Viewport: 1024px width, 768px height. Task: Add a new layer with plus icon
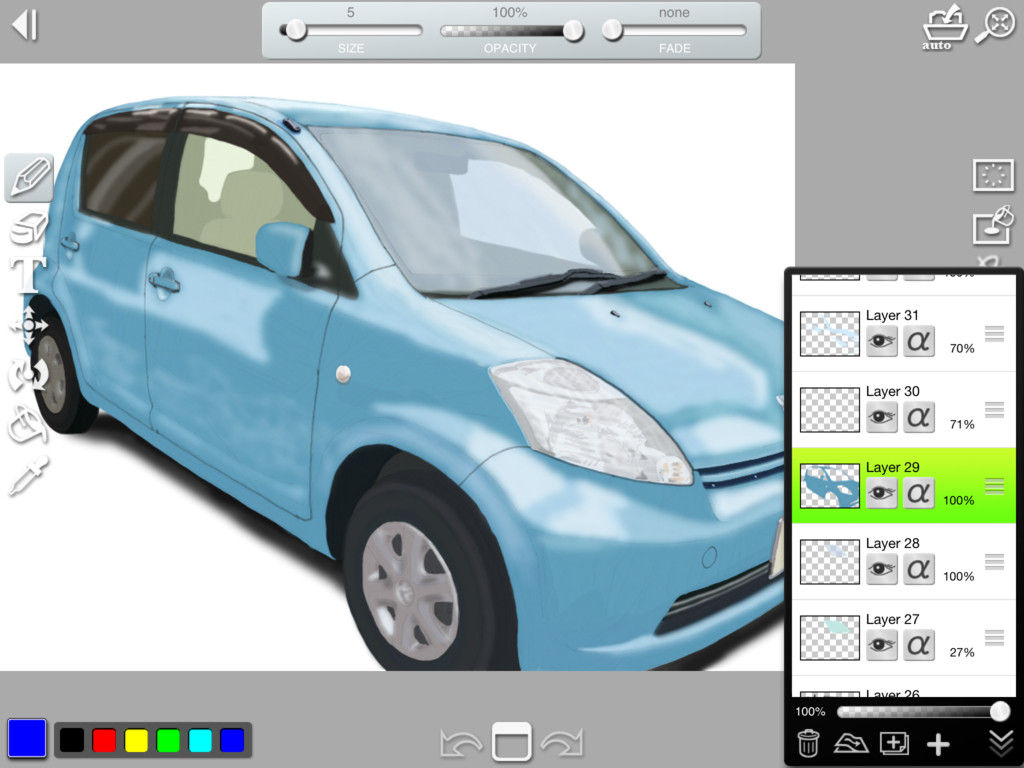click(938, 743)
